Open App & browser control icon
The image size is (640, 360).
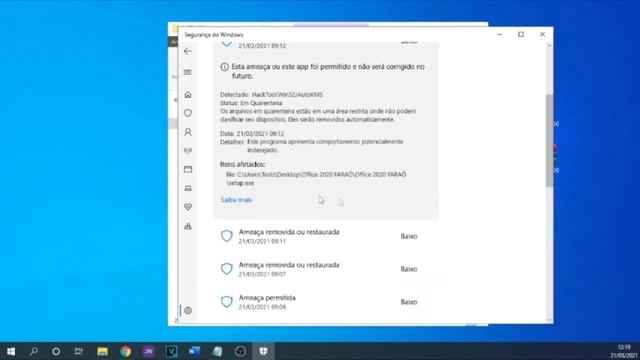(188, 169)
